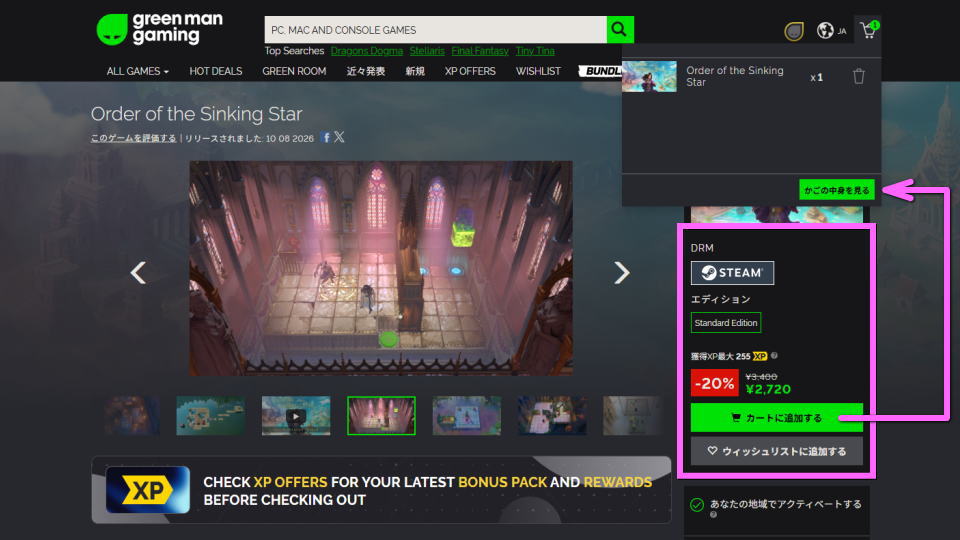
Task: Open the 近々発表 menu item
Action: point(366,71)
